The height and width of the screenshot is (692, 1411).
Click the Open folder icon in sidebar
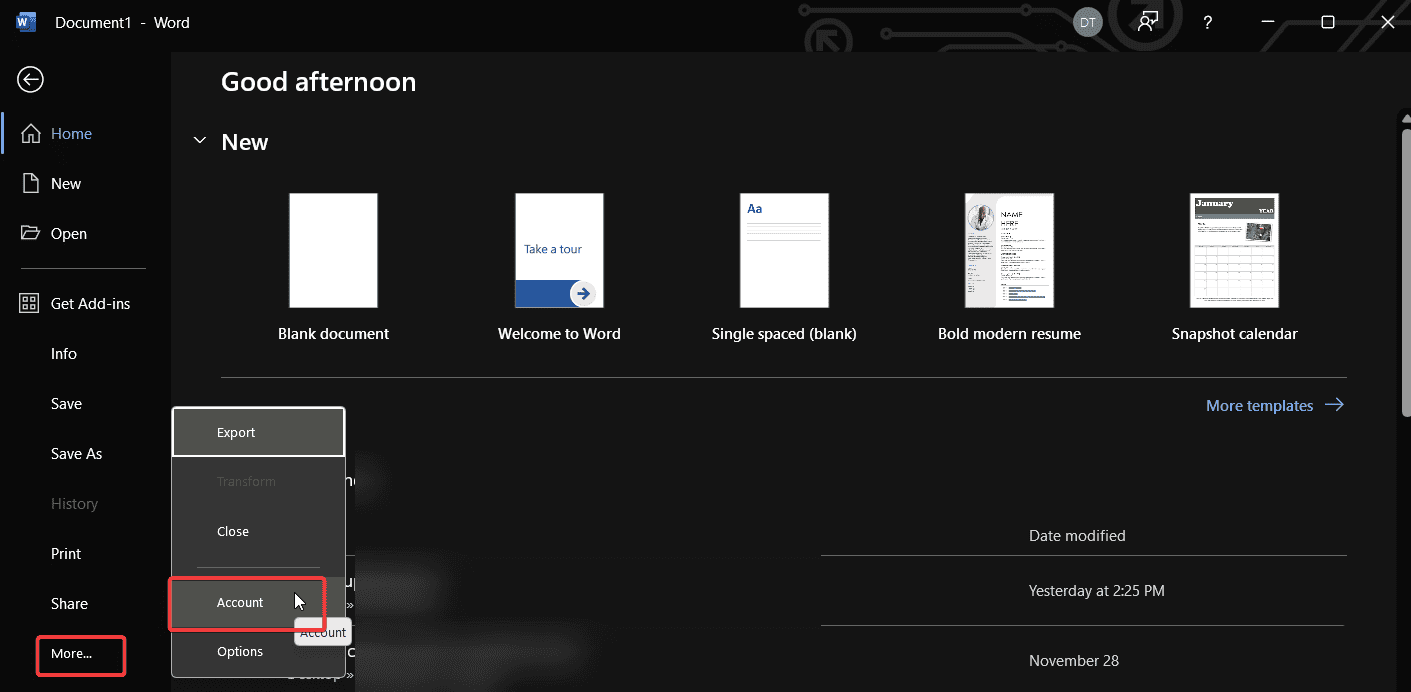(x=31, y=233)
